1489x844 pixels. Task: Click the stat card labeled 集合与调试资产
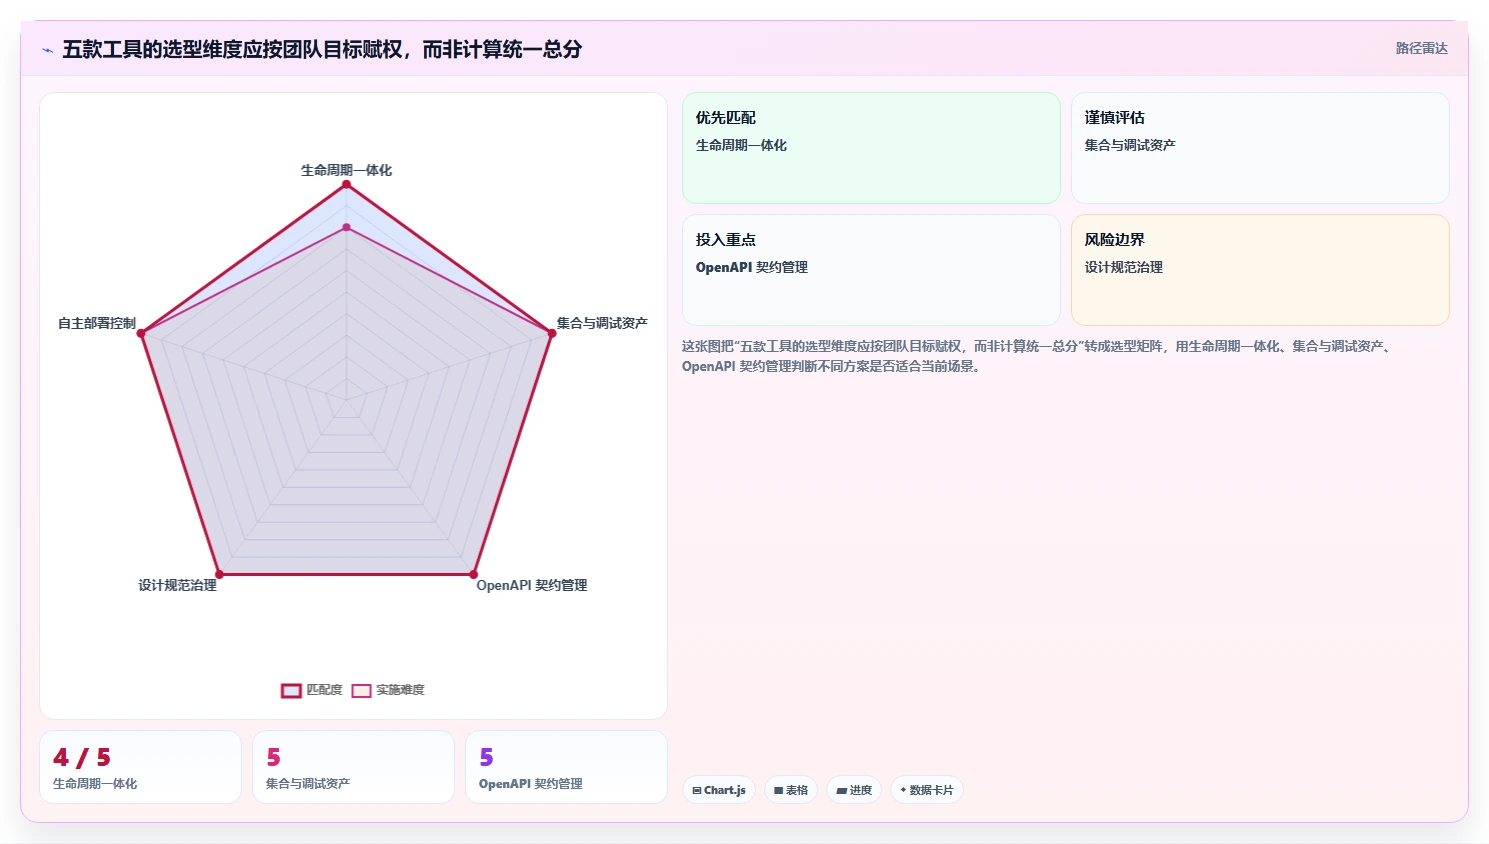(353, 767)
